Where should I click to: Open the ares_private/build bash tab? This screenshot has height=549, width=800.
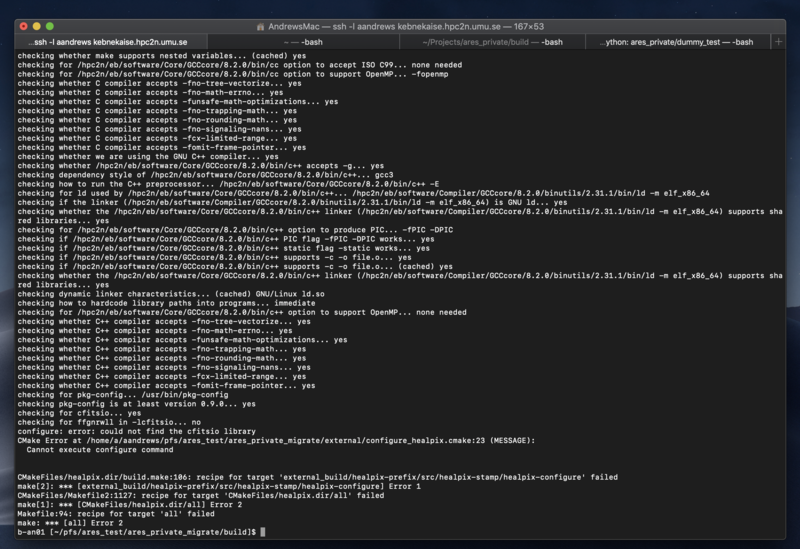tap(492, 42)
